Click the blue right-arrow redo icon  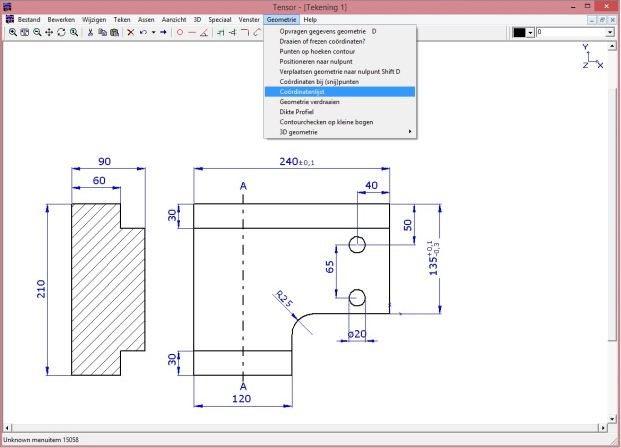click(163, 32)
